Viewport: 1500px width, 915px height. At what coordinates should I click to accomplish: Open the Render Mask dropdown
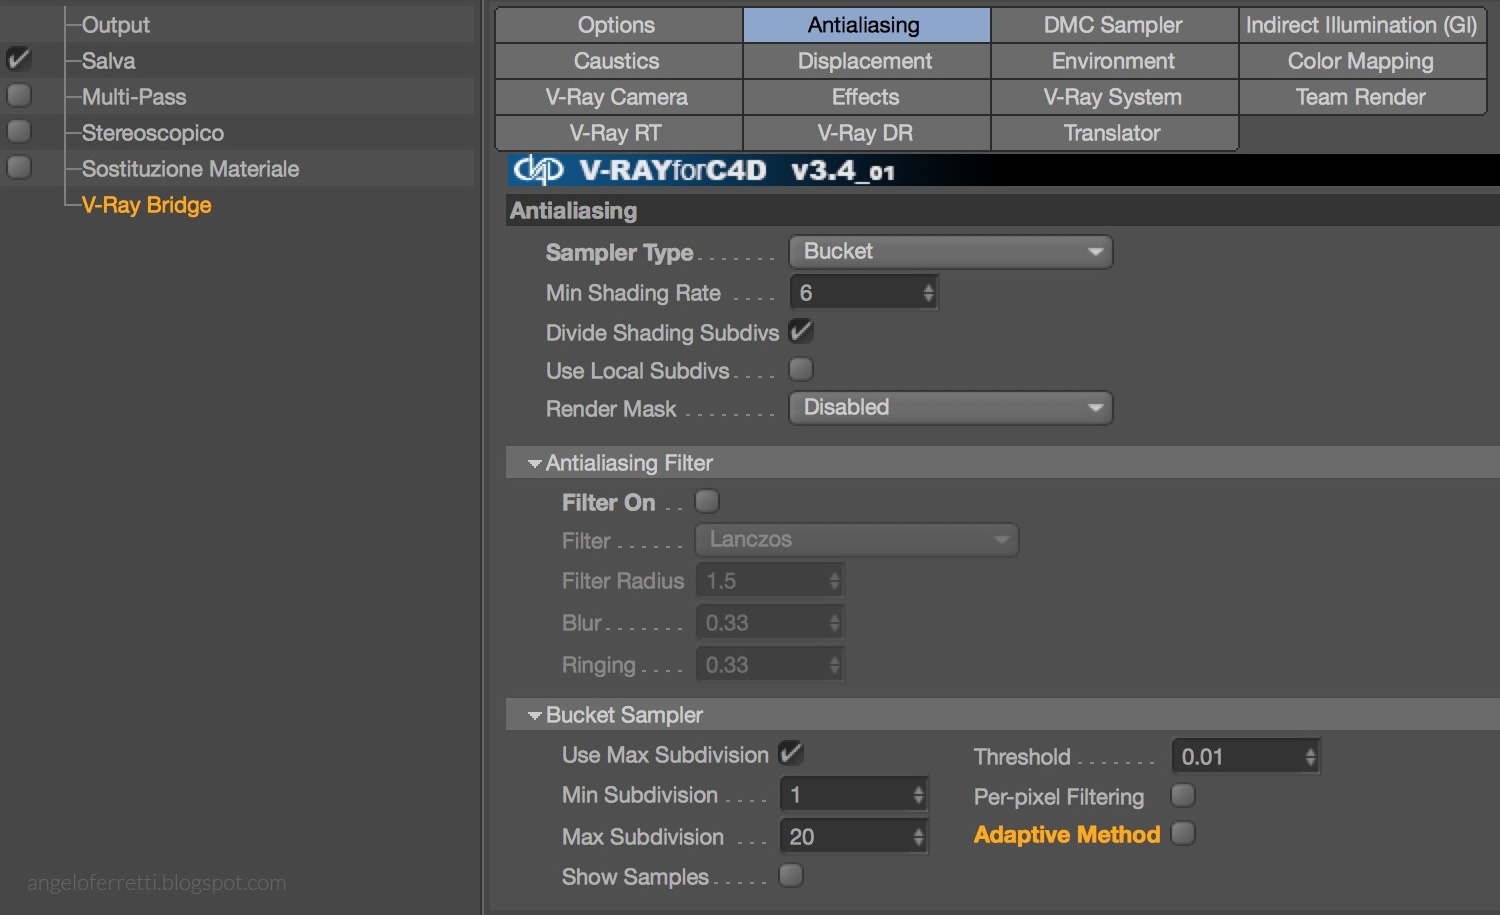(951, 408)
